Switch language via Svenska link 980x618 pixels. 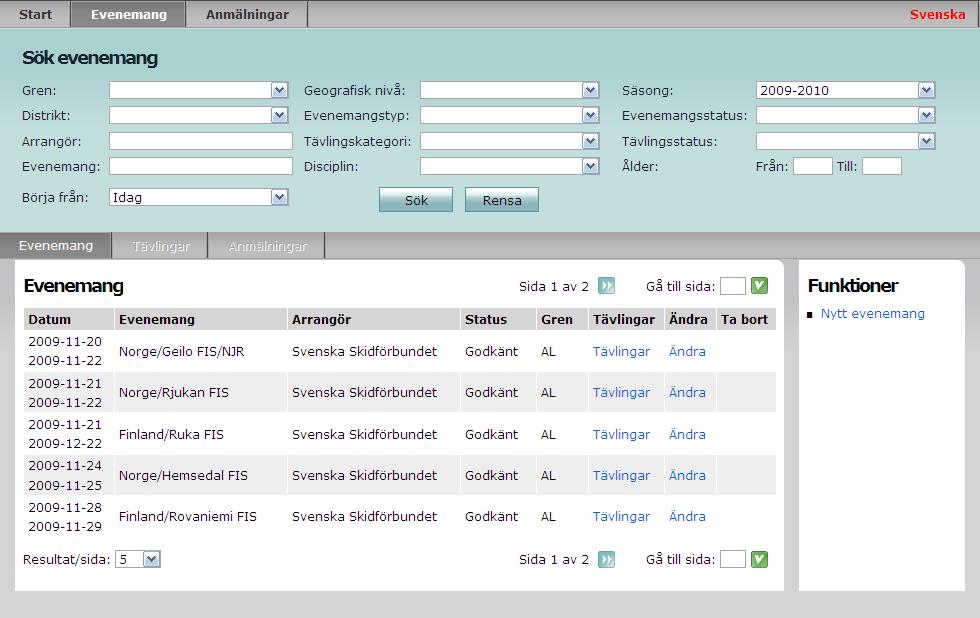click(x=937, y=14)
